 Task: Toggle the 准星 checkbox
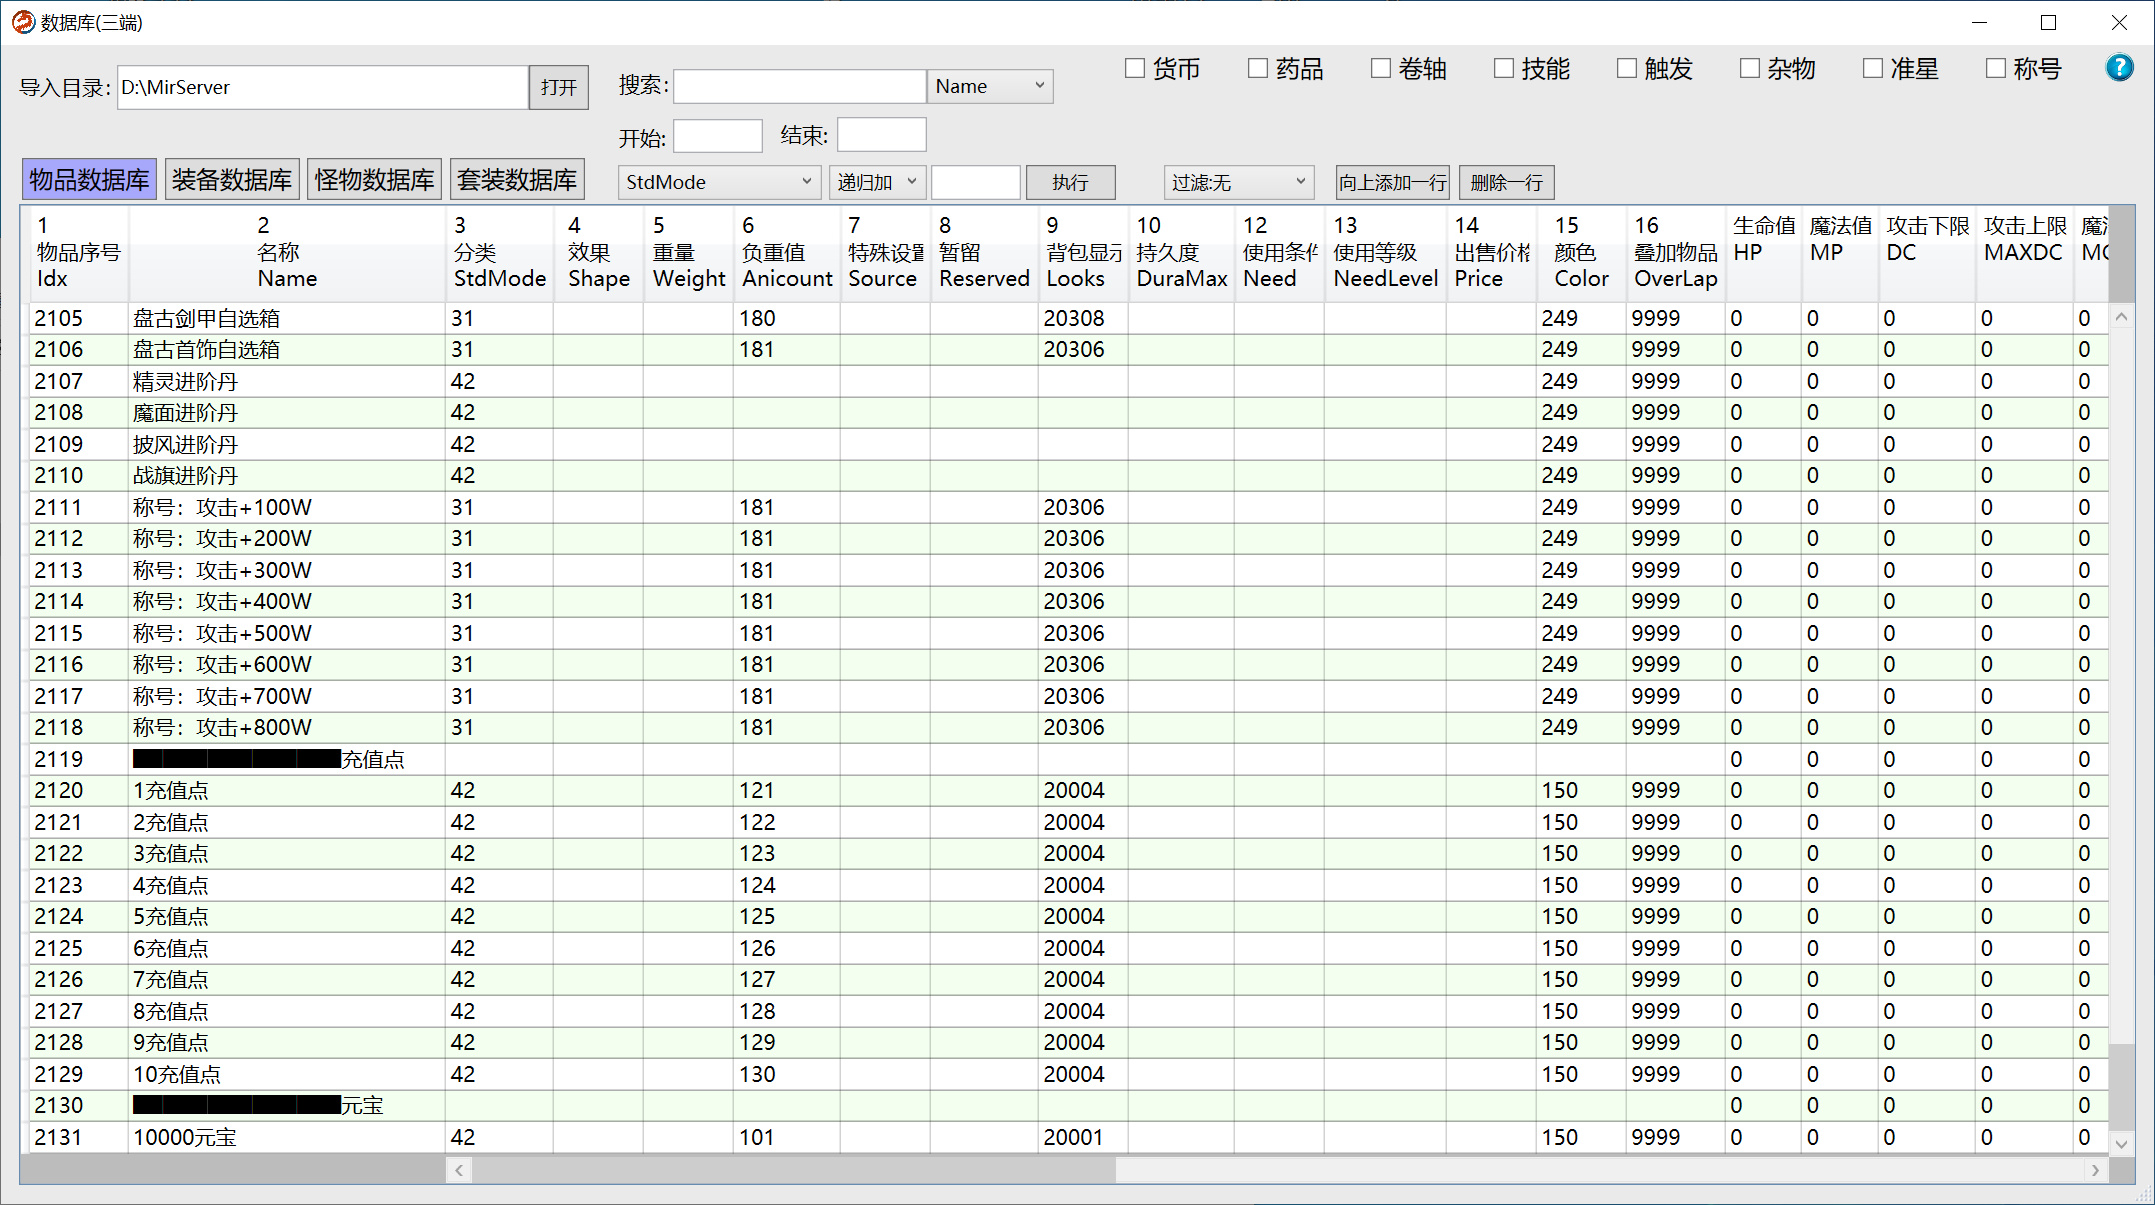tap(1872, 68)
